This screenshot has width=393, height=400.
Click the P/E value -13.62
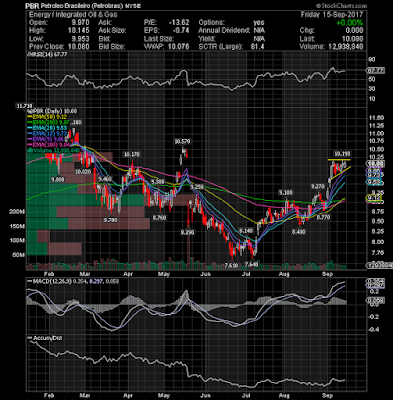point(179,23)
